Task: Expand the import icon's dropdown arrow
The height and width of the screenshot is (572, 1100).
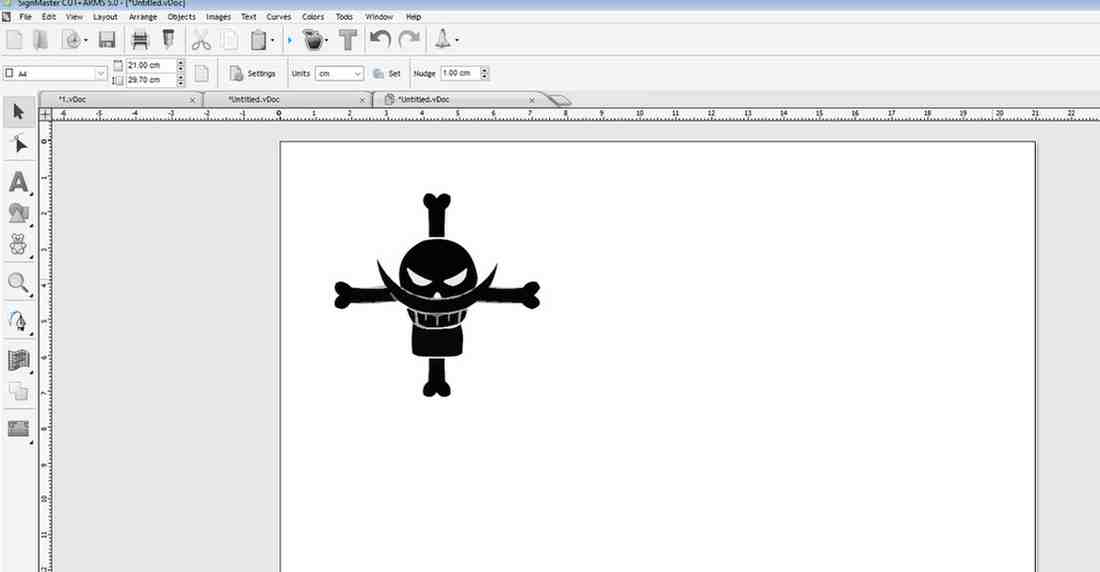Action: coord(86,40)
